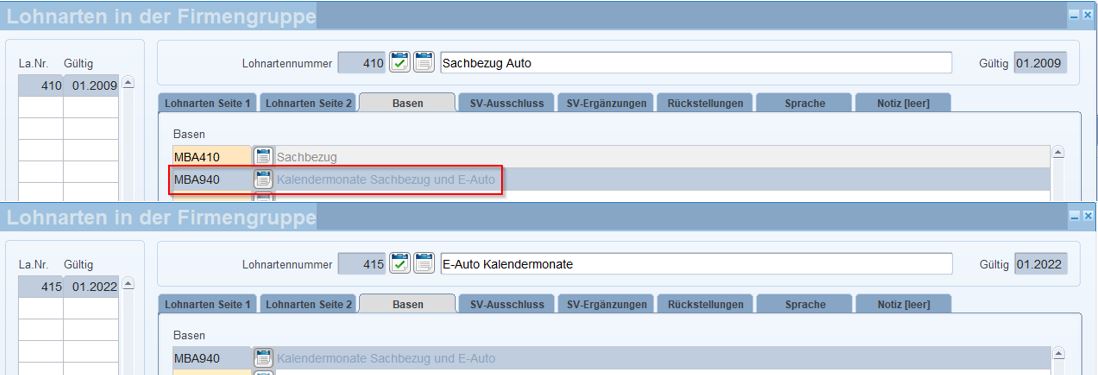Select MBA410 base code cell

211,157
